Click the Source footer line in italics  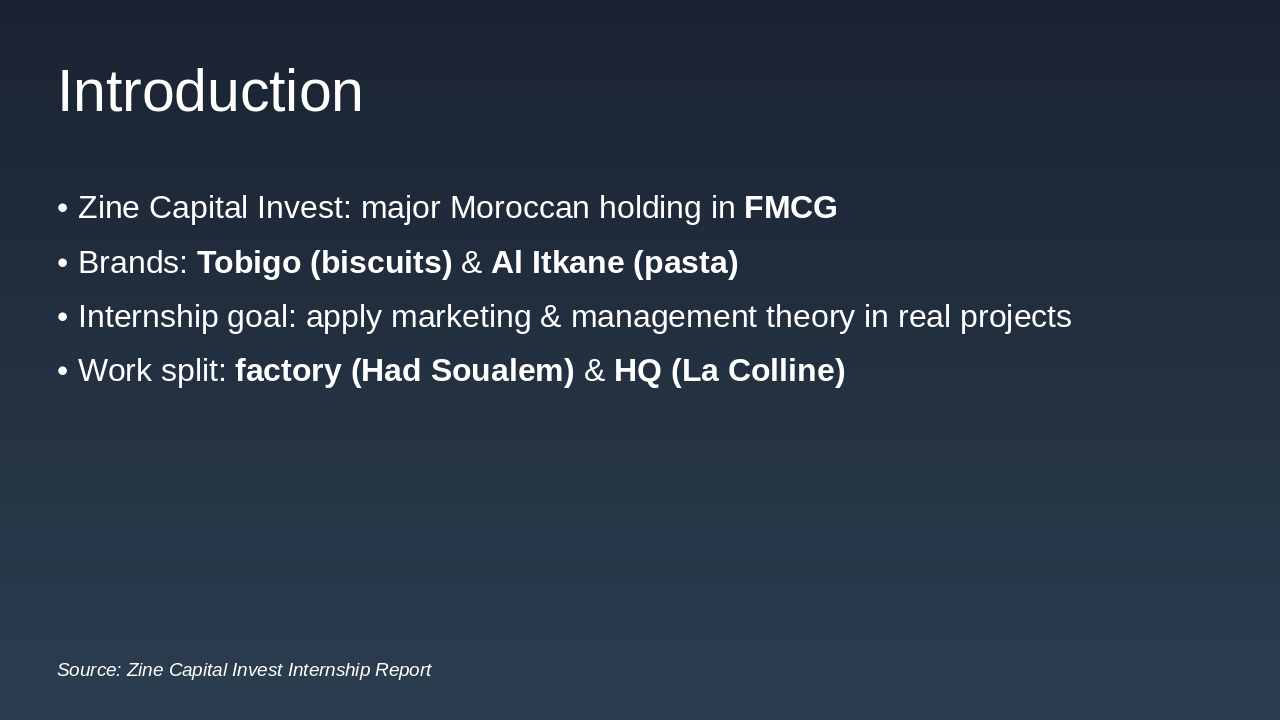tap(244, 670)
